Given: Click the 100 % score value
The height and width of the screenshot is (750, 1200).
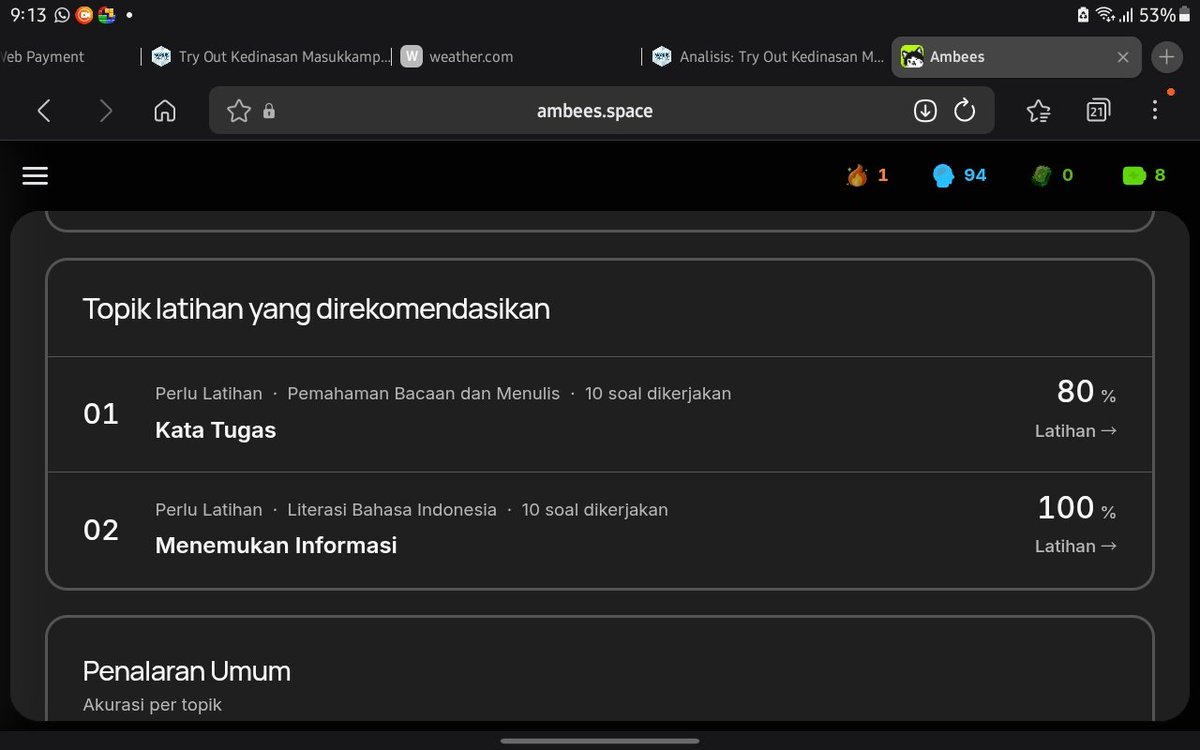Looking at the screenshot, I should (x=1077, y=508).
